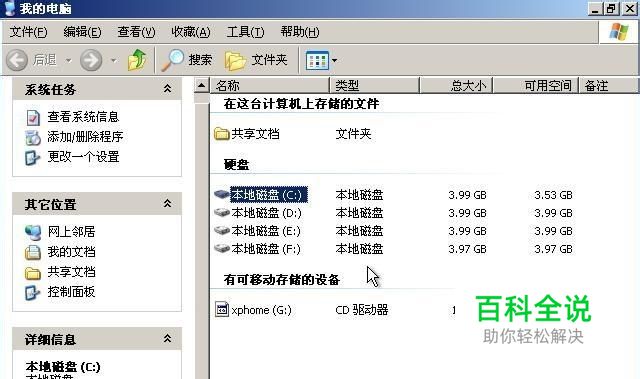Sort by 名称 column header
The width and height of the screenshot is (640, 379).
270,86
